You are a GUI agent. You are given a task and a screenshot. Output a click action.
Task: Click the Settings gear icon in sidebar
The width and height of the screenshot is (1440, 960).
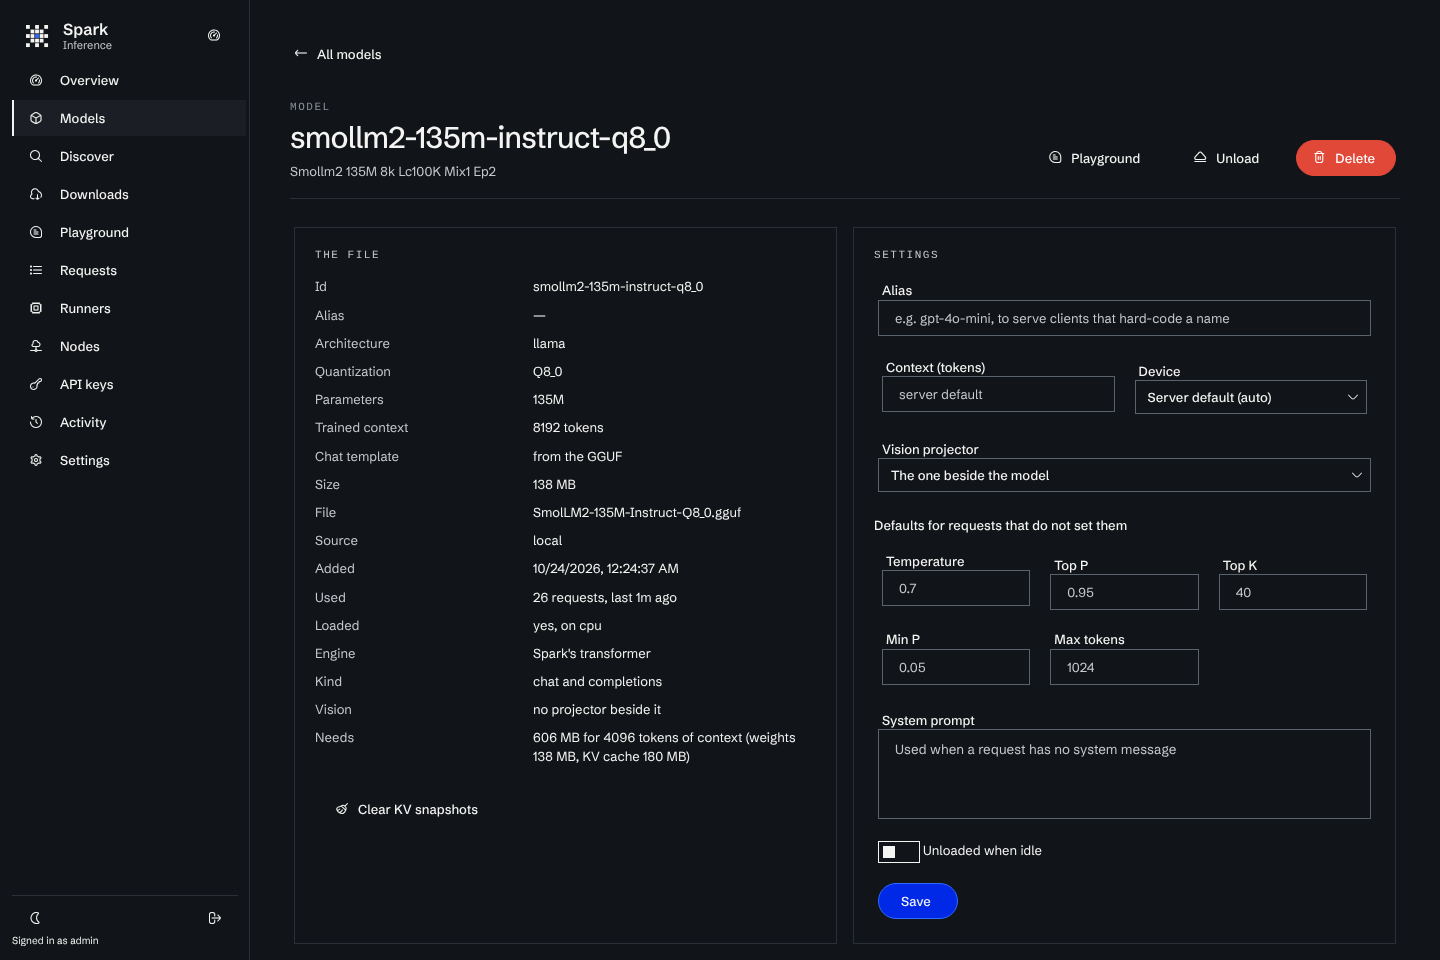pos(36,460)
